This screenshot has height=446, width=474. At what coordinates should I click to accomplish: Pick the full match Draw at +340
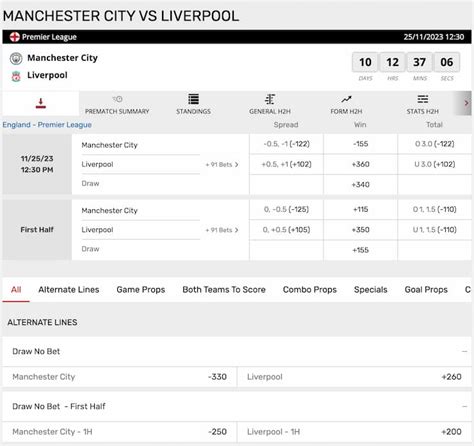click(360, 185)
